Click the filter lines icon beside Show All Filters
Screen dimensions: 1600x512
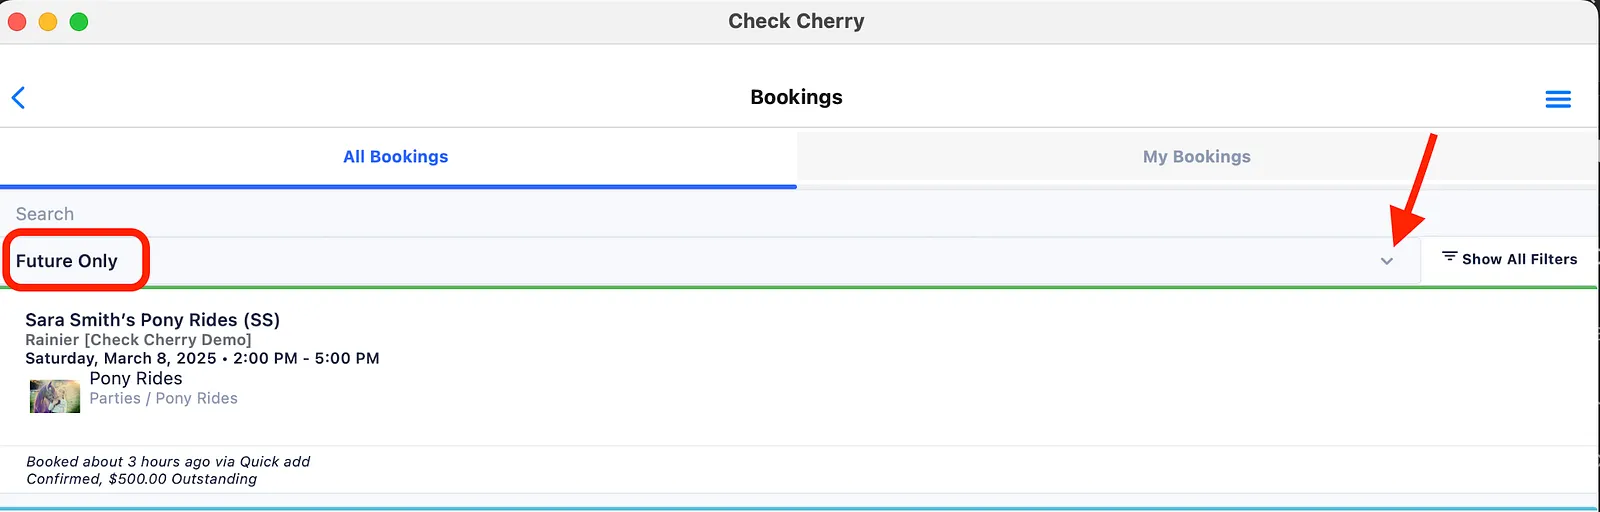click(x=1449, y=257)
